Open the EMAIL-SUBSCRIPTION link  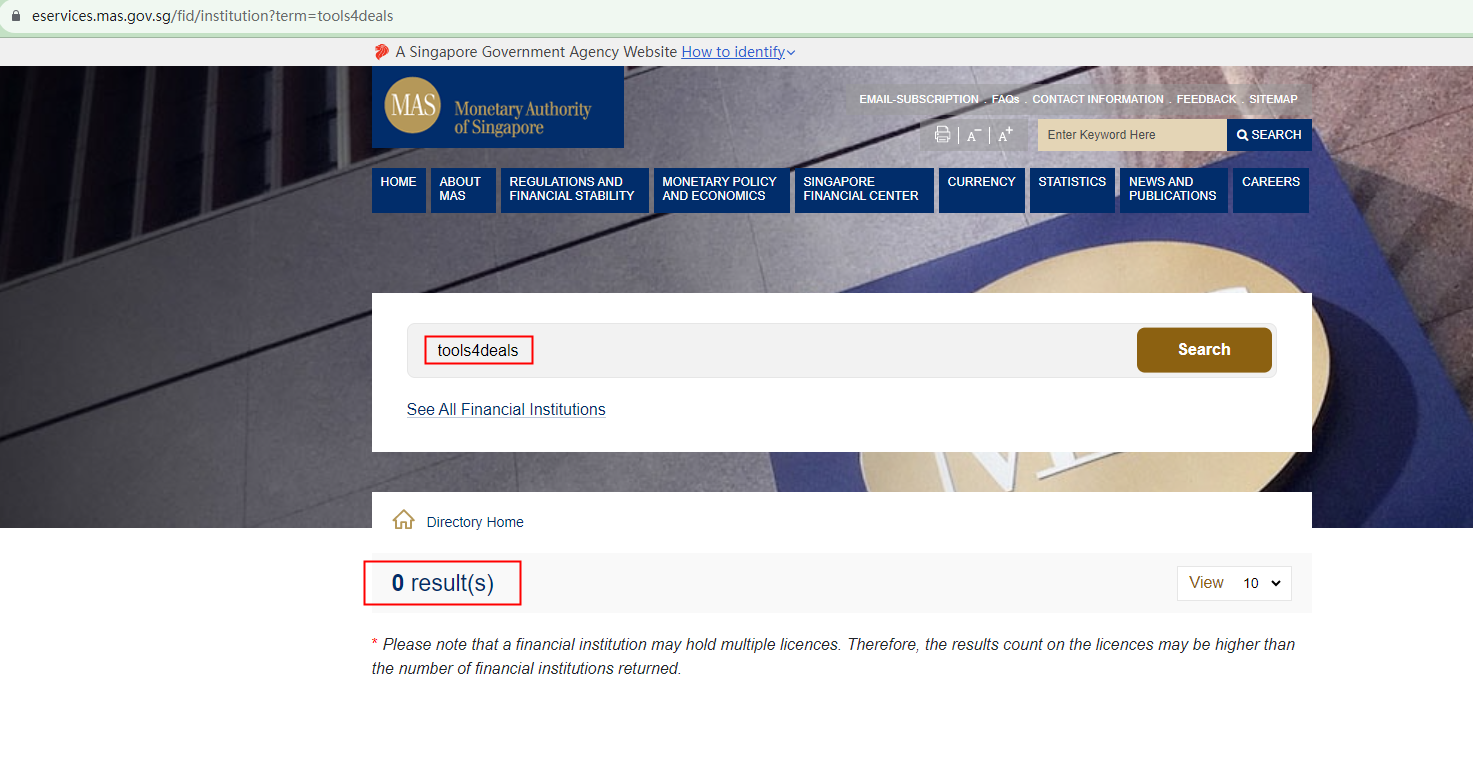click(919, 99)
